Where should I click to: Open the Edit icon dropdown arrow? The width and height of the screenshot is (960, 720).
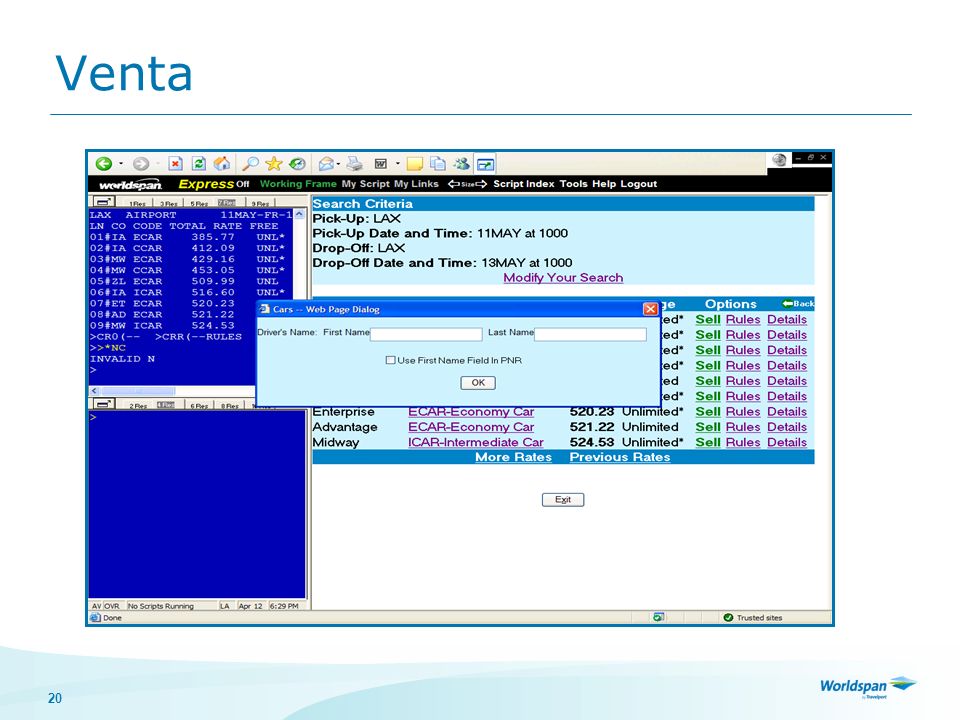397,163
